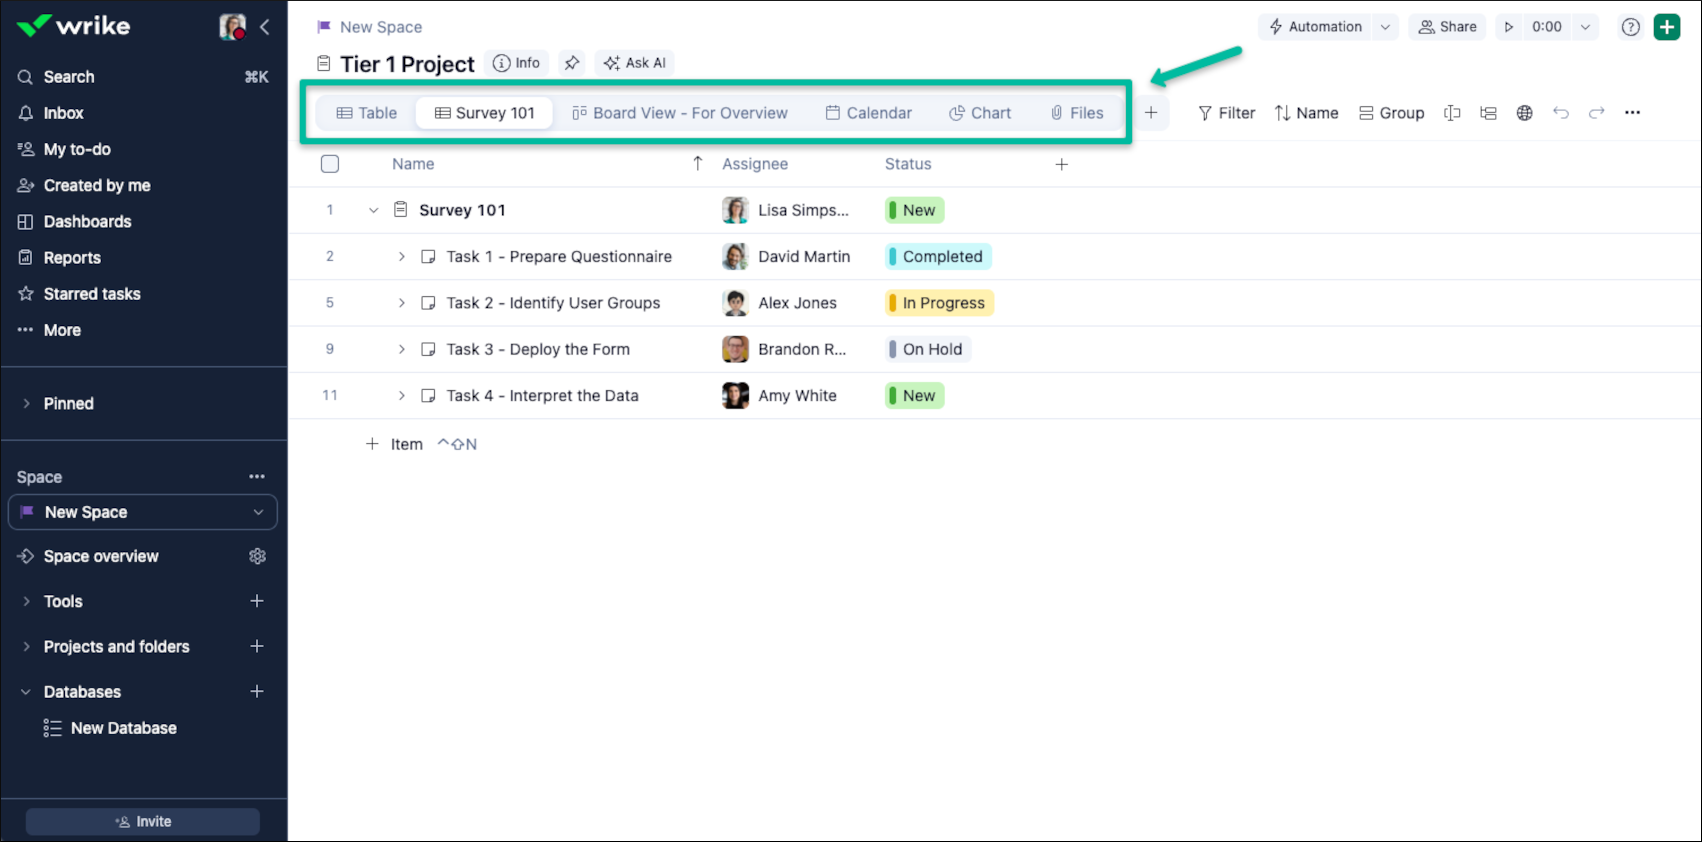The width and height of the screenshot is (1702, 842).
Task: Expand Task 2 - Identify User Groups
Action: (401, 303)
